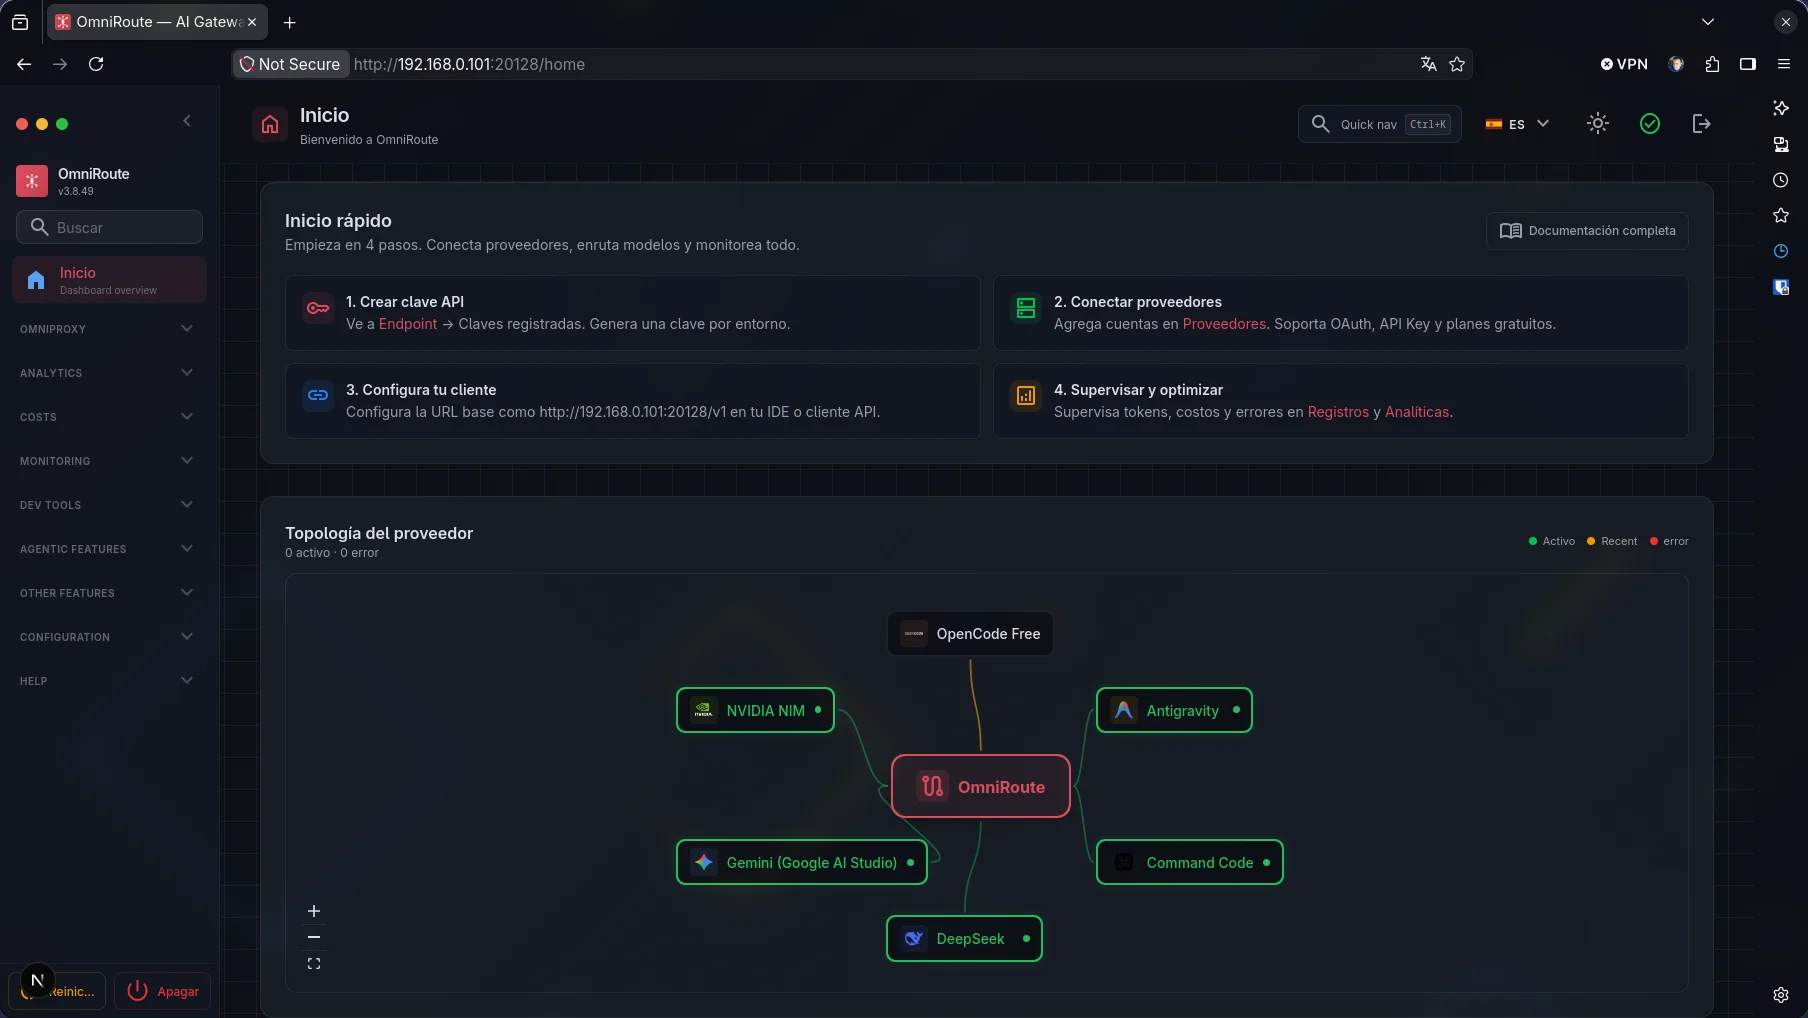Click the Antigravity logo icon in node
The width and height of the screenshot is (1808, 1018).
[1124, 710]
